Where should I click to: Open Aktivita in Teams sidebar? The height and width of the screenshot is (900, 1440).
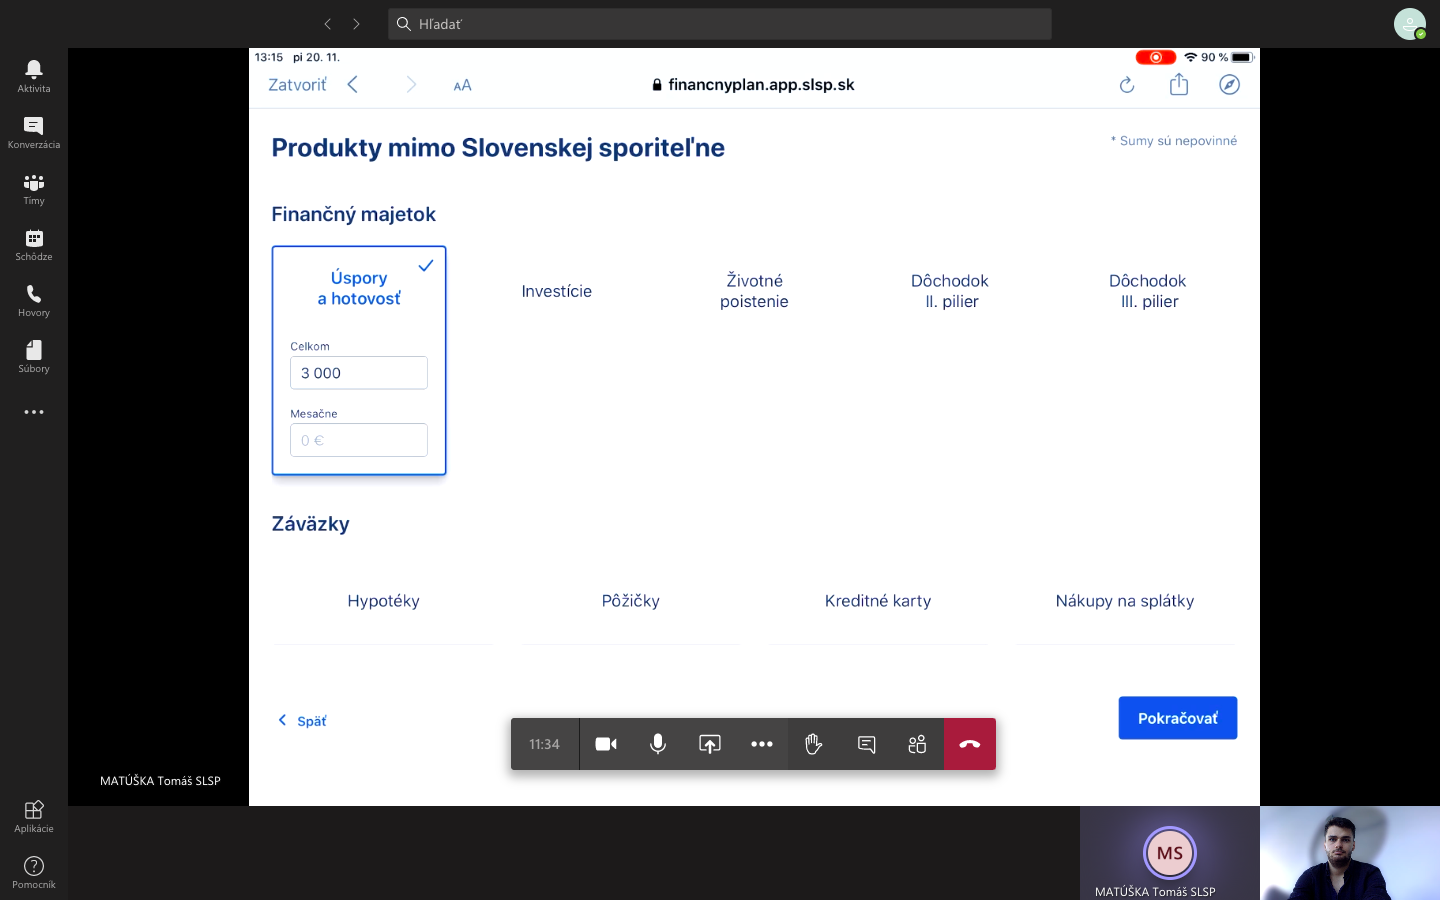pyautogui.click(x=34, y=76)
